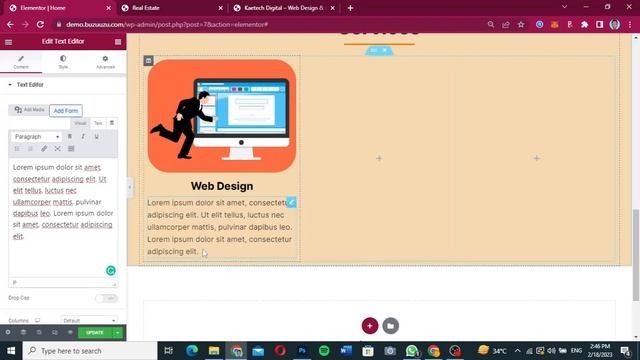Image resolution: width=640 pixels, height=360 pixels.
Task: Click the Preview Changes eye icon
Action: 70,333
